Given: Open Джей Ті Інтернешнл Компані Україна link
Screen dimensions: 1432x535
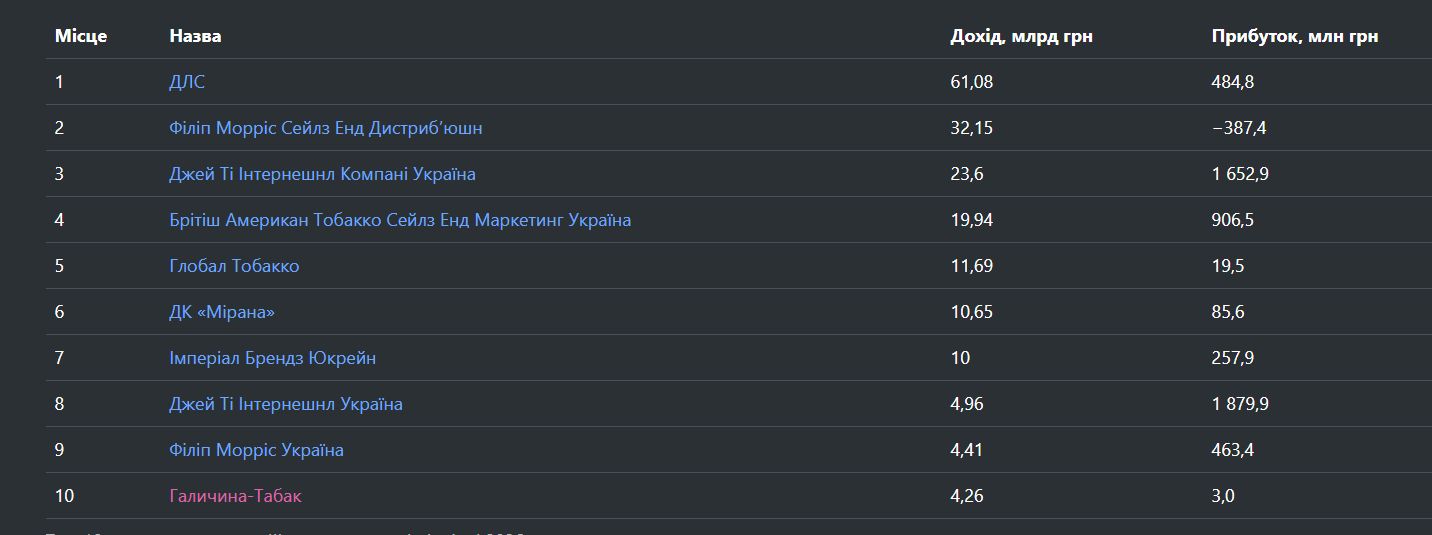Looking at the screenshot, I should click(x=322, y=174).
